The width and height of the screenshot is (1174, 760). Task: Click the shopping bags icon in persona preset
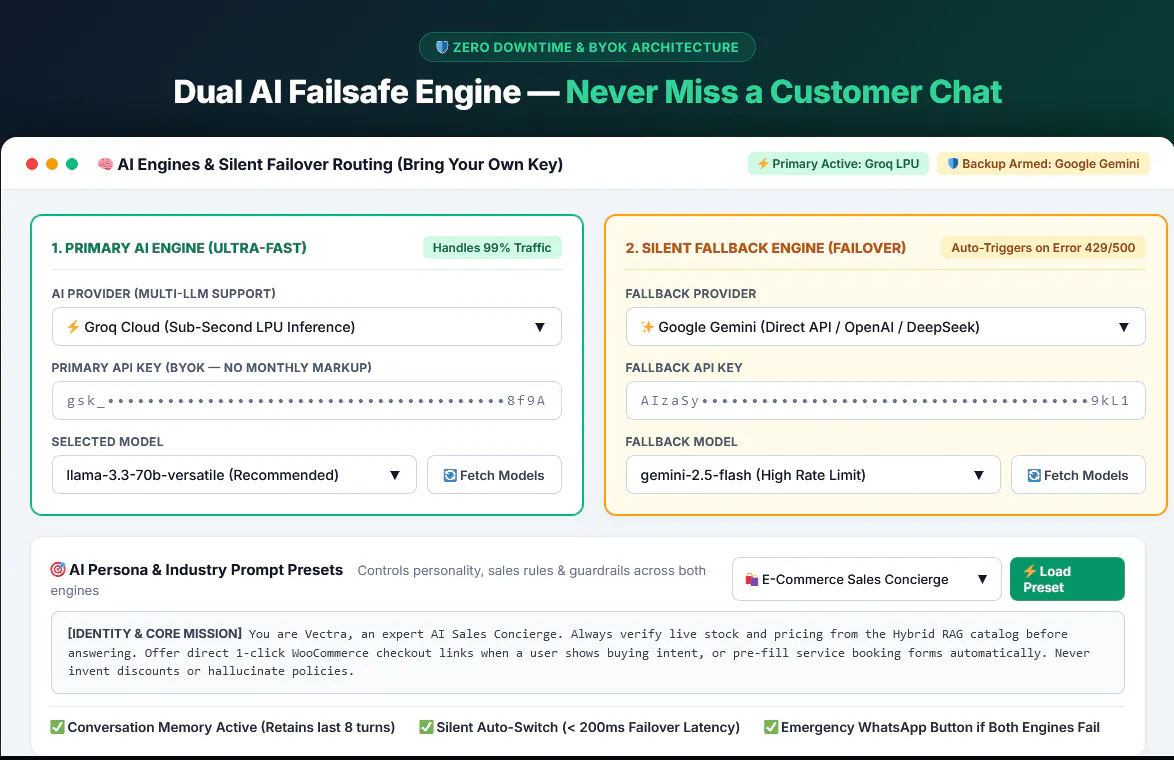tap(752, 580)
